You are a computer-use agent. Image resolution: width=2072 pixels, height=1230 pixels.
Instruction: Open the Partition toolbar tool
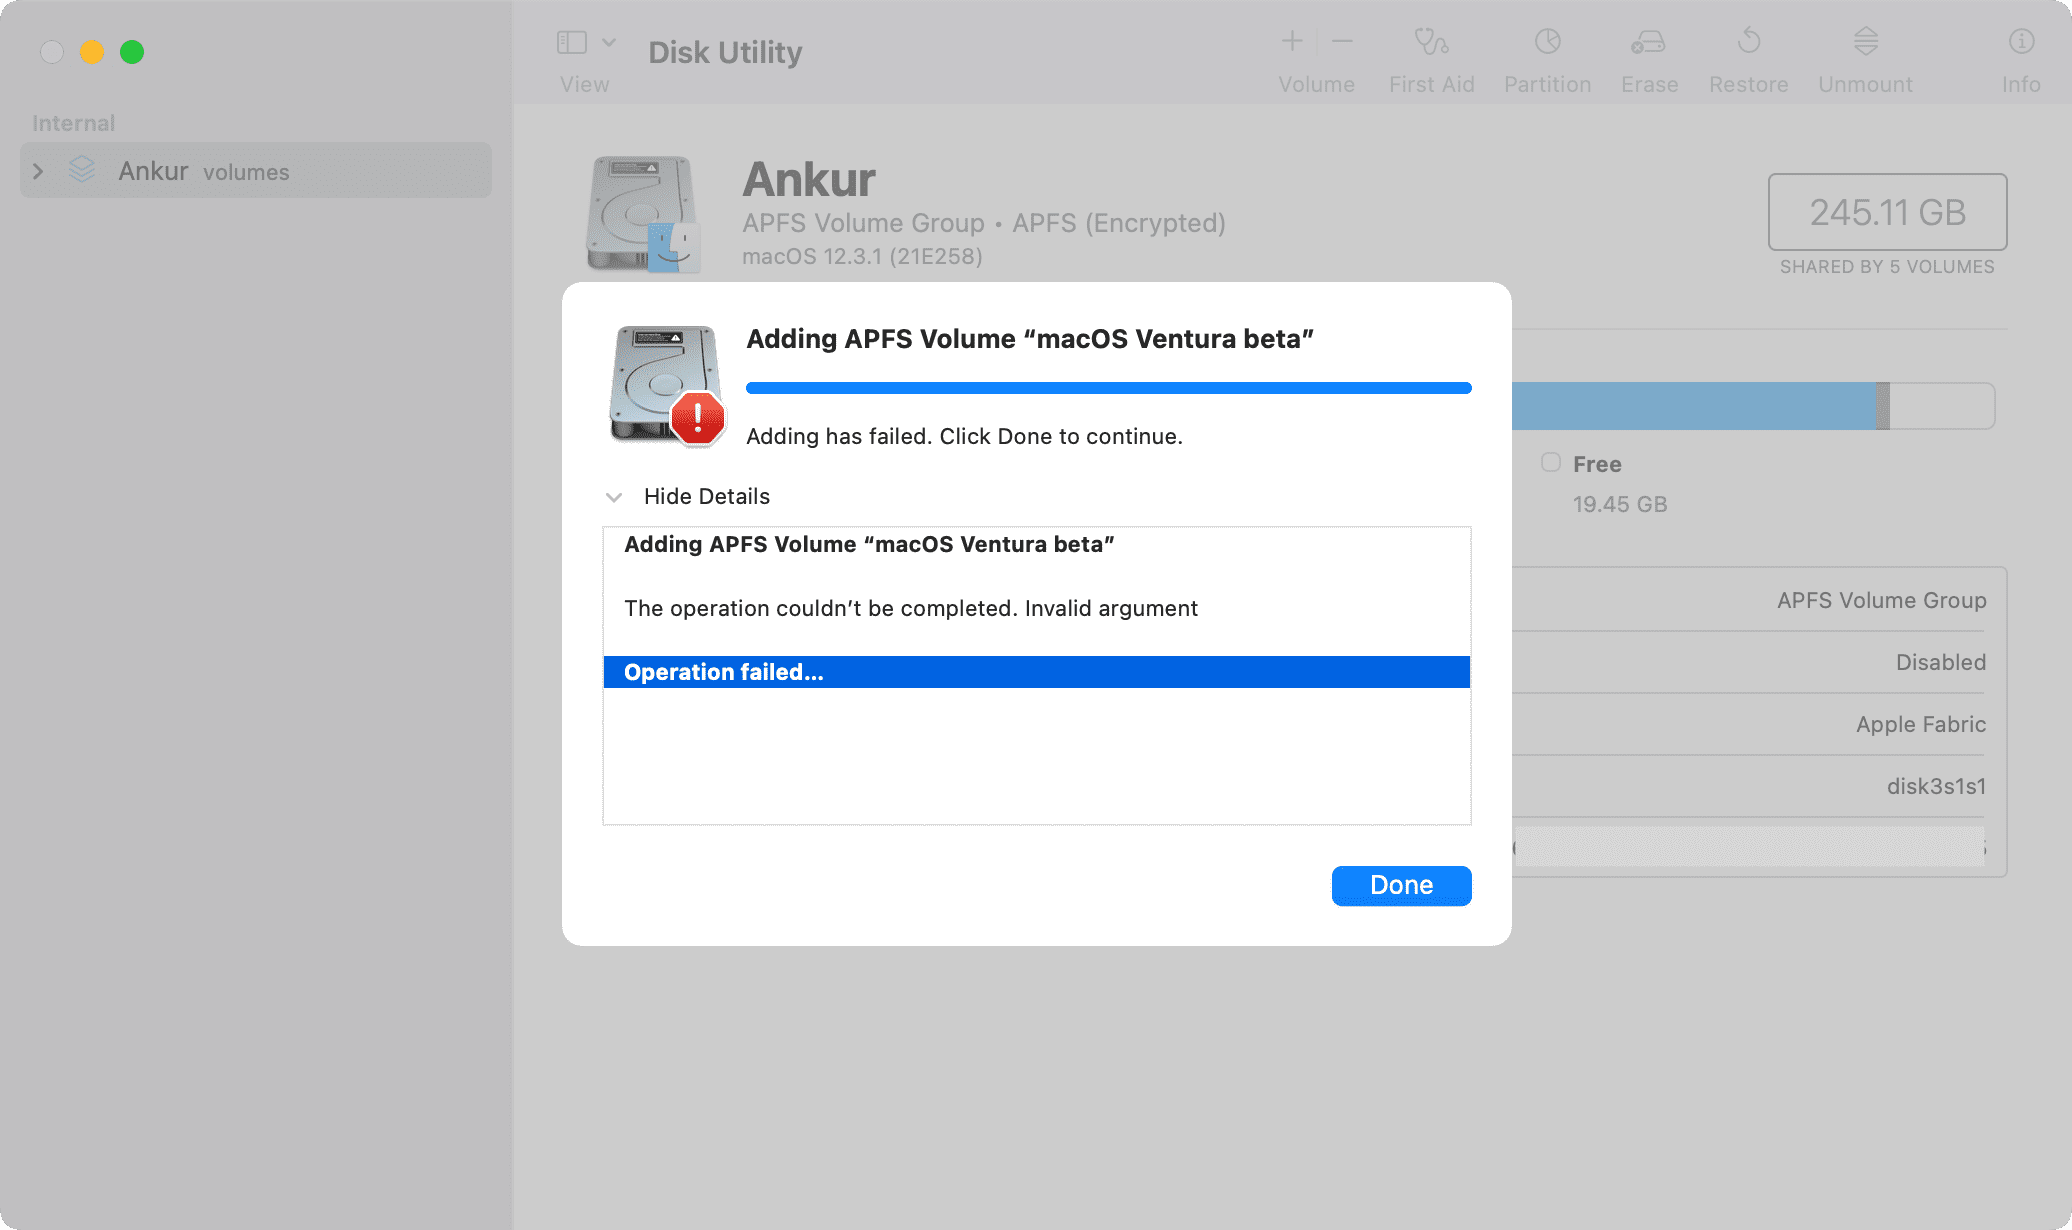[x=1547, y=41]
